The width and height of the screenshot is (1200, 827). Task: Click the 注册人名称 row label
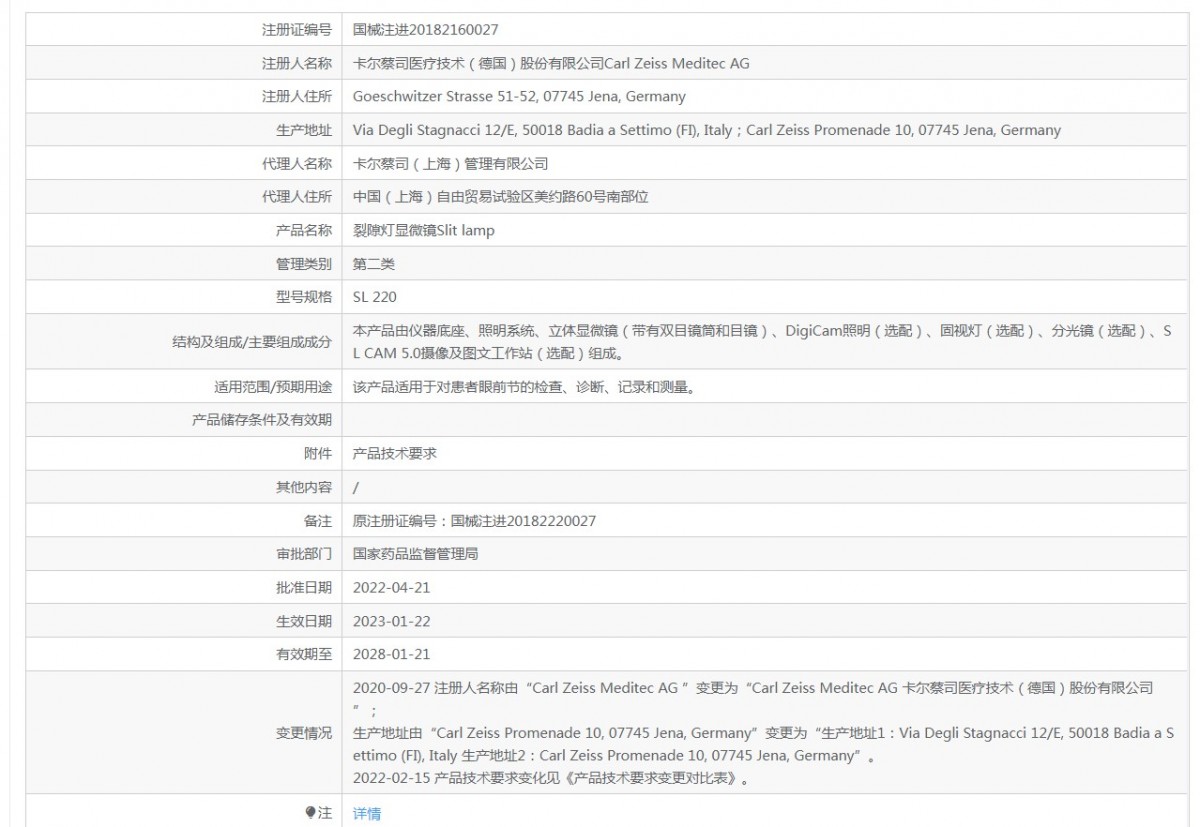(297, 63)
